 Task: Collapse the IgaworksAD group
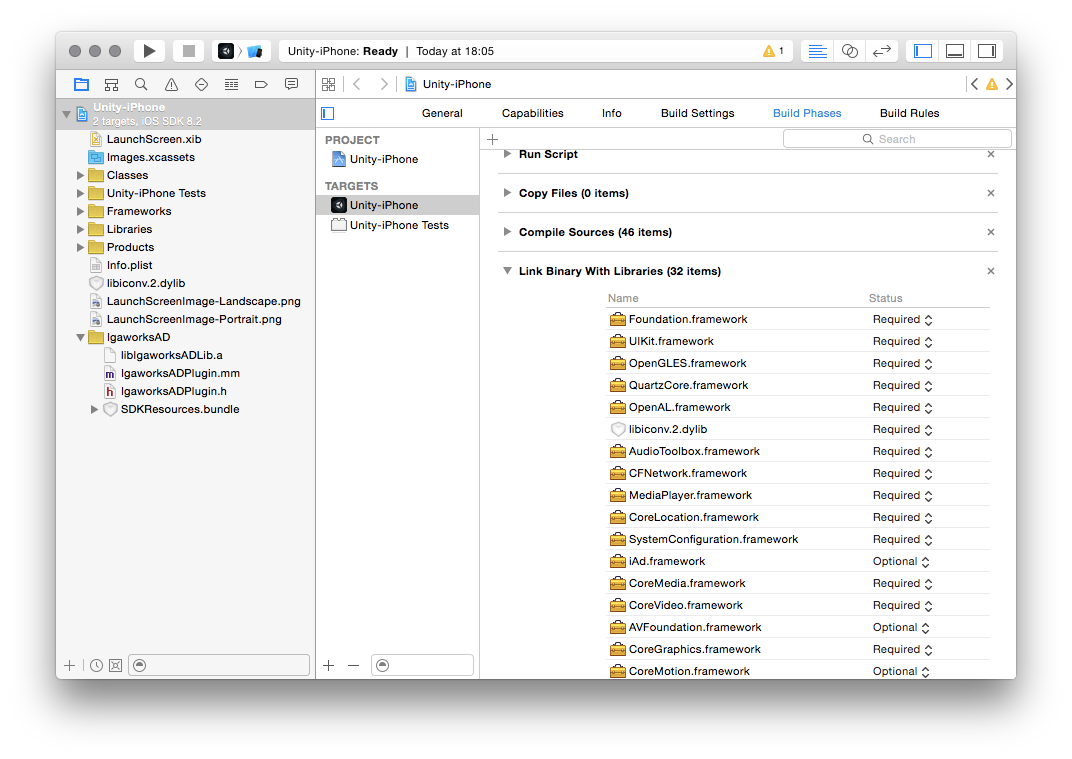pyautogui.click(x=80, y=337)
